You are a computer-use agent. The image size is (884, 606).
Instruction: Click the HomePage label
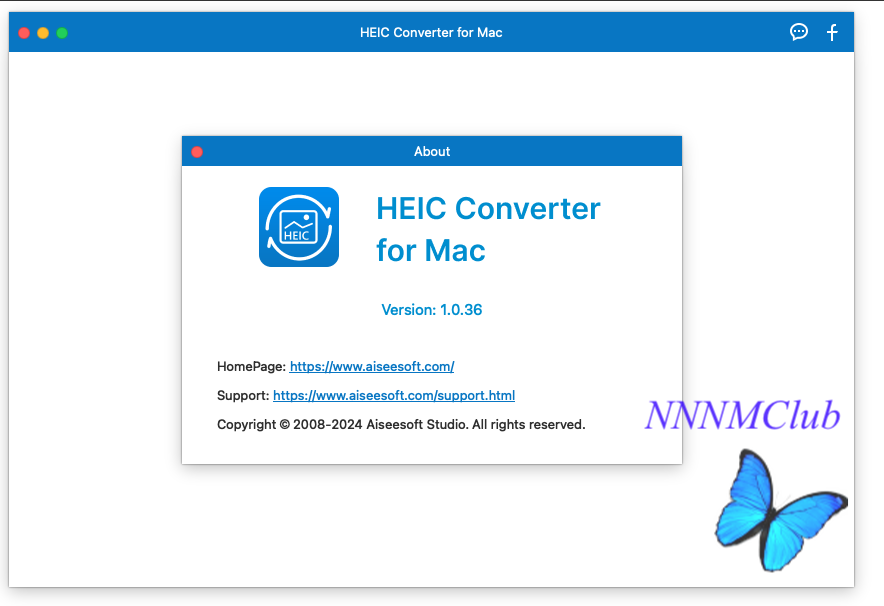coord(251,366)
